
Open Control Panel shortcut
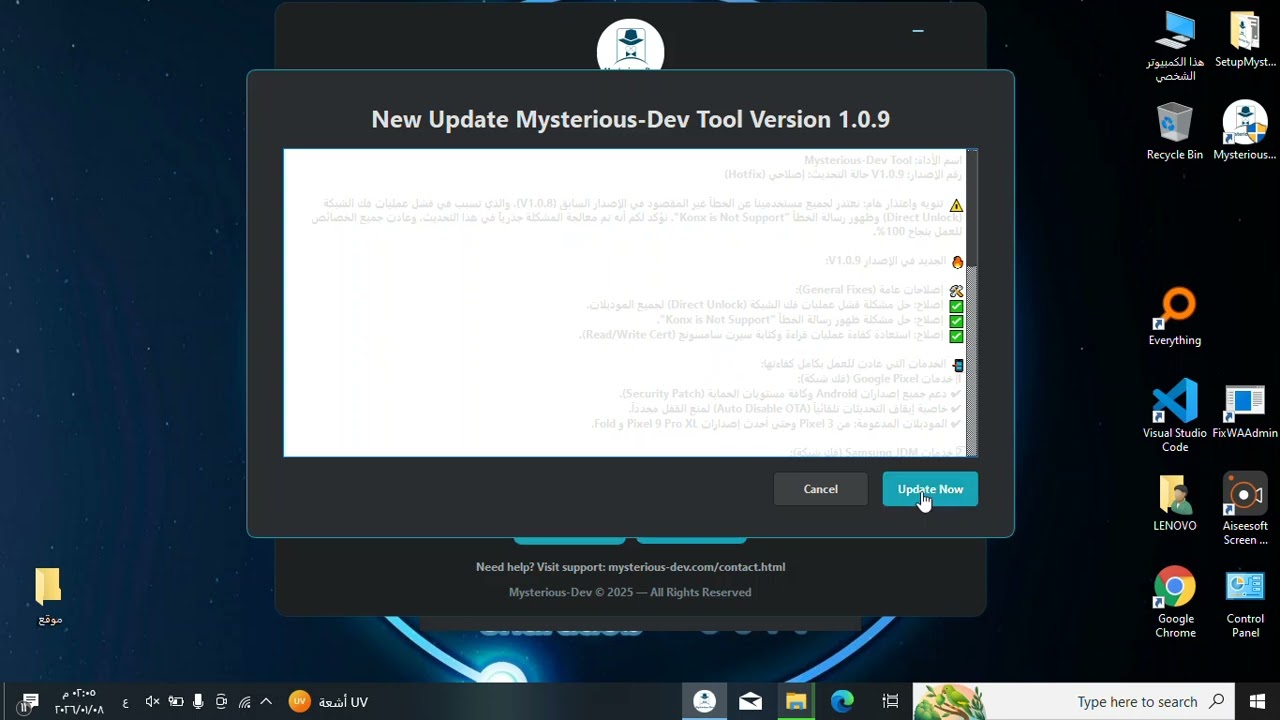1245,602
